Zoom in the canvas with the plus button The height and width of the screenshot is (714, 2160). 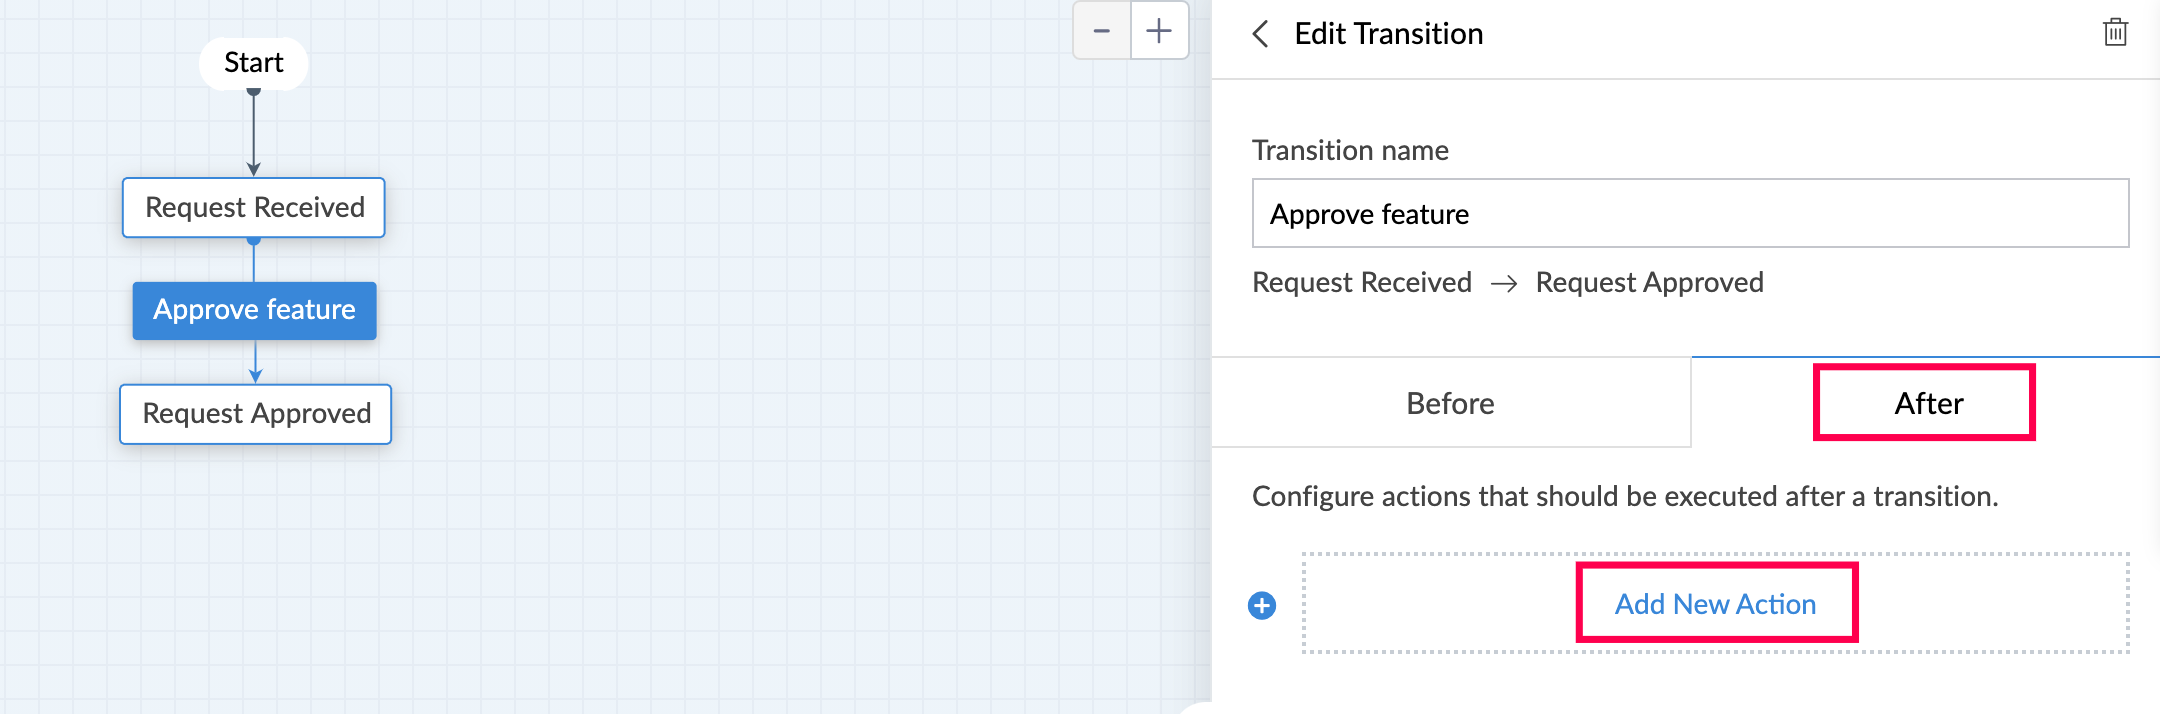[1159, 31]
